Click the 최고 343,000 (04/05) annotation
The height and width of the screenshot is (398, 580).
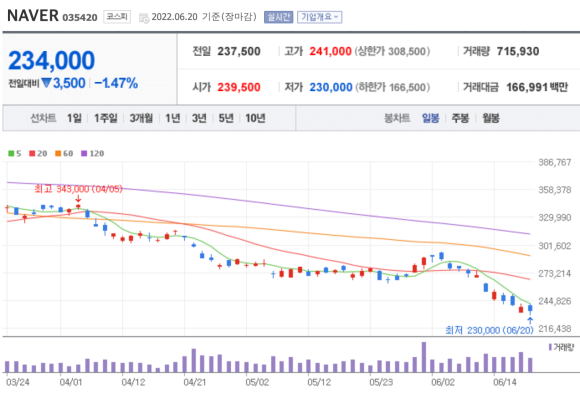pyautogui.click(x=78, y=189)
